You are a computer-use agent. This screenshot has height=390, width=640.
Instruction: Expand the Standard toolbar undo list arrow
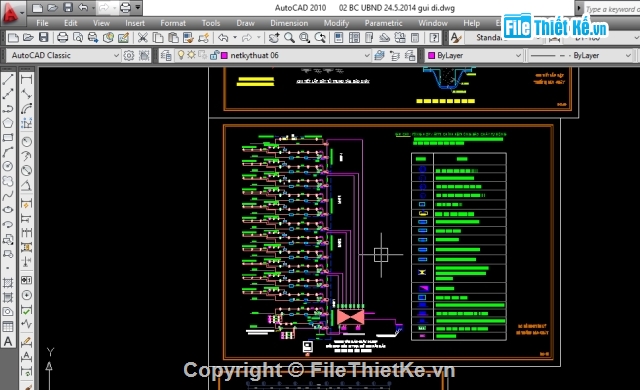[235, 38]
